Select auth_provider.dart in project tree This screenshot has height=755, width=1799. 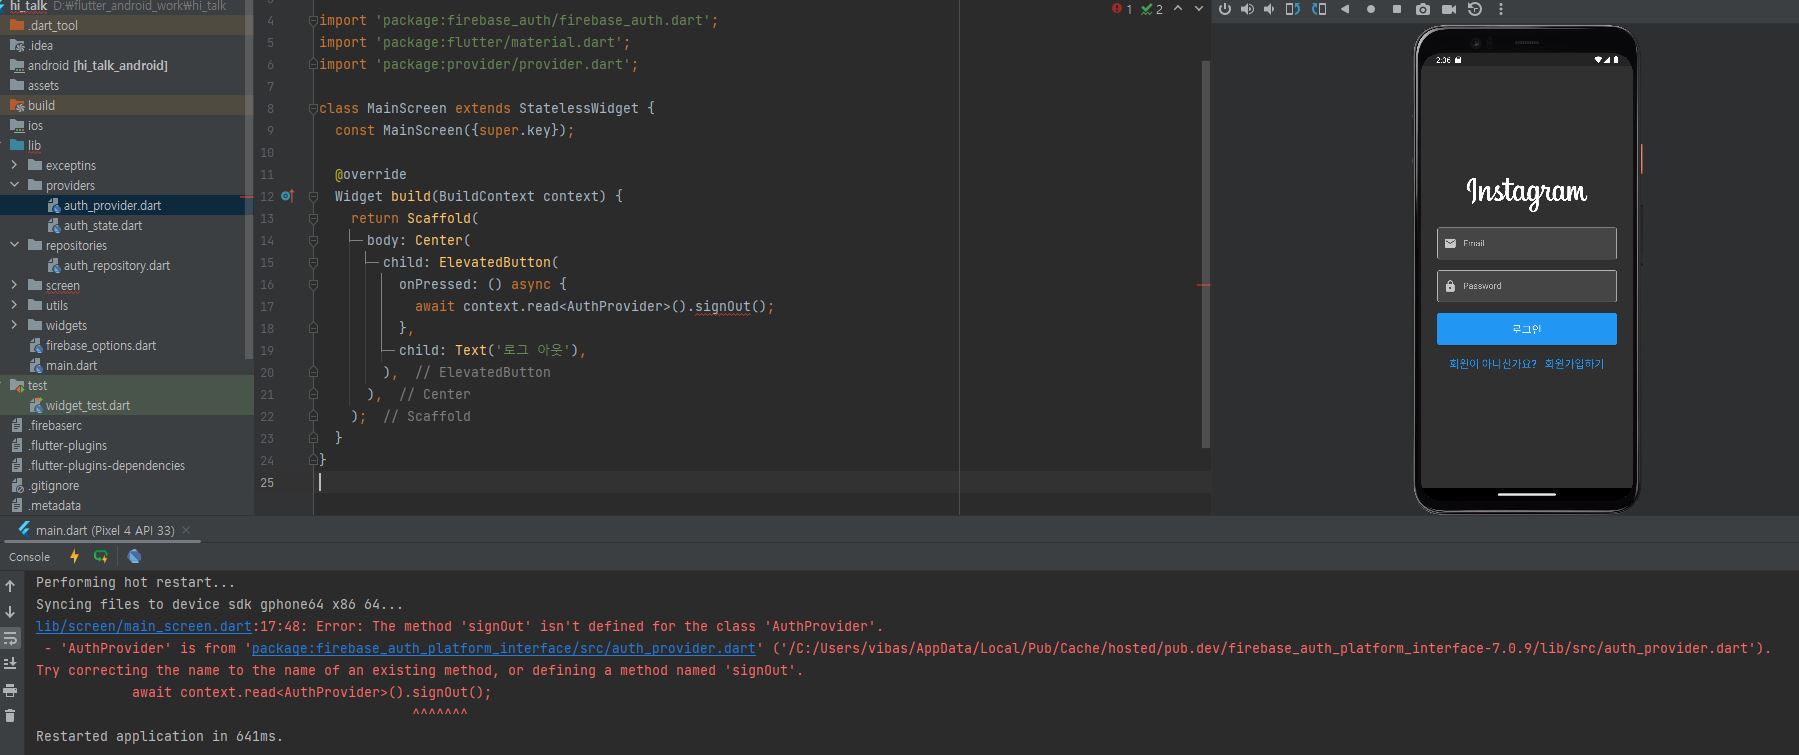[112, 205]
